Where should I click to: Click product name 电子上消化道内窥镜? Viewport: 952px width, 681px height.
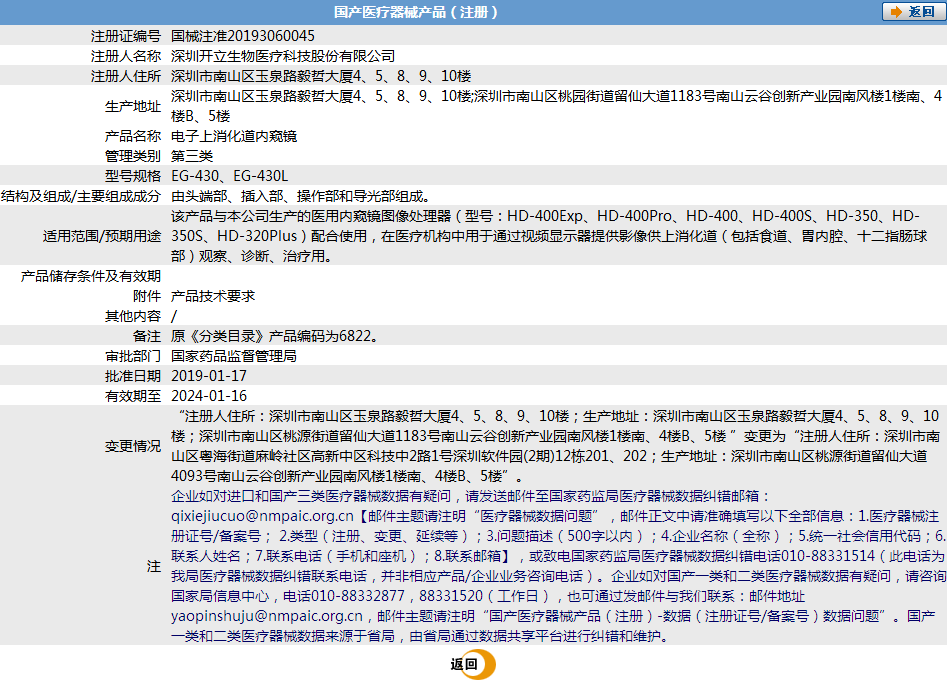tap(234, 136)
